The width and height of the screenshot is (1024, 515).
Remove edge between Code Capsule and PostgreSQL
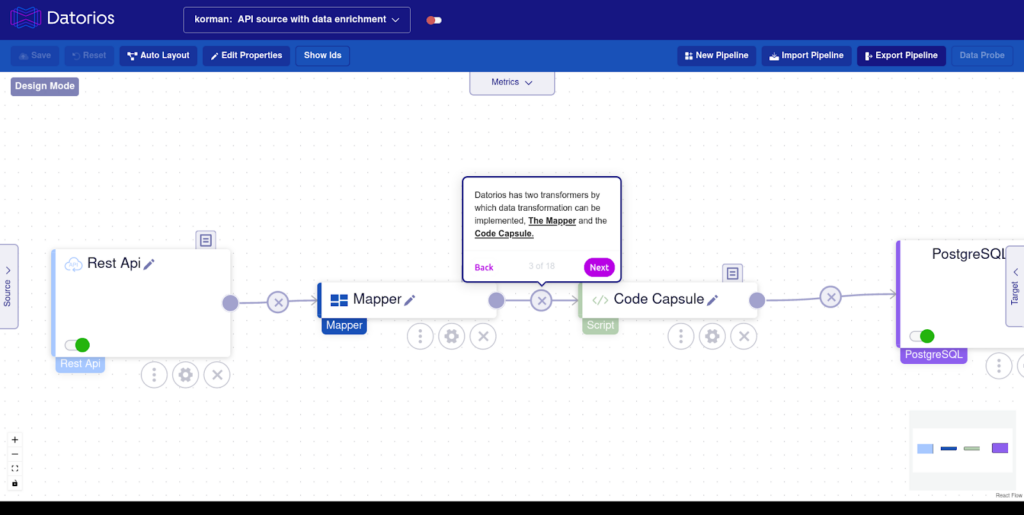831,298
